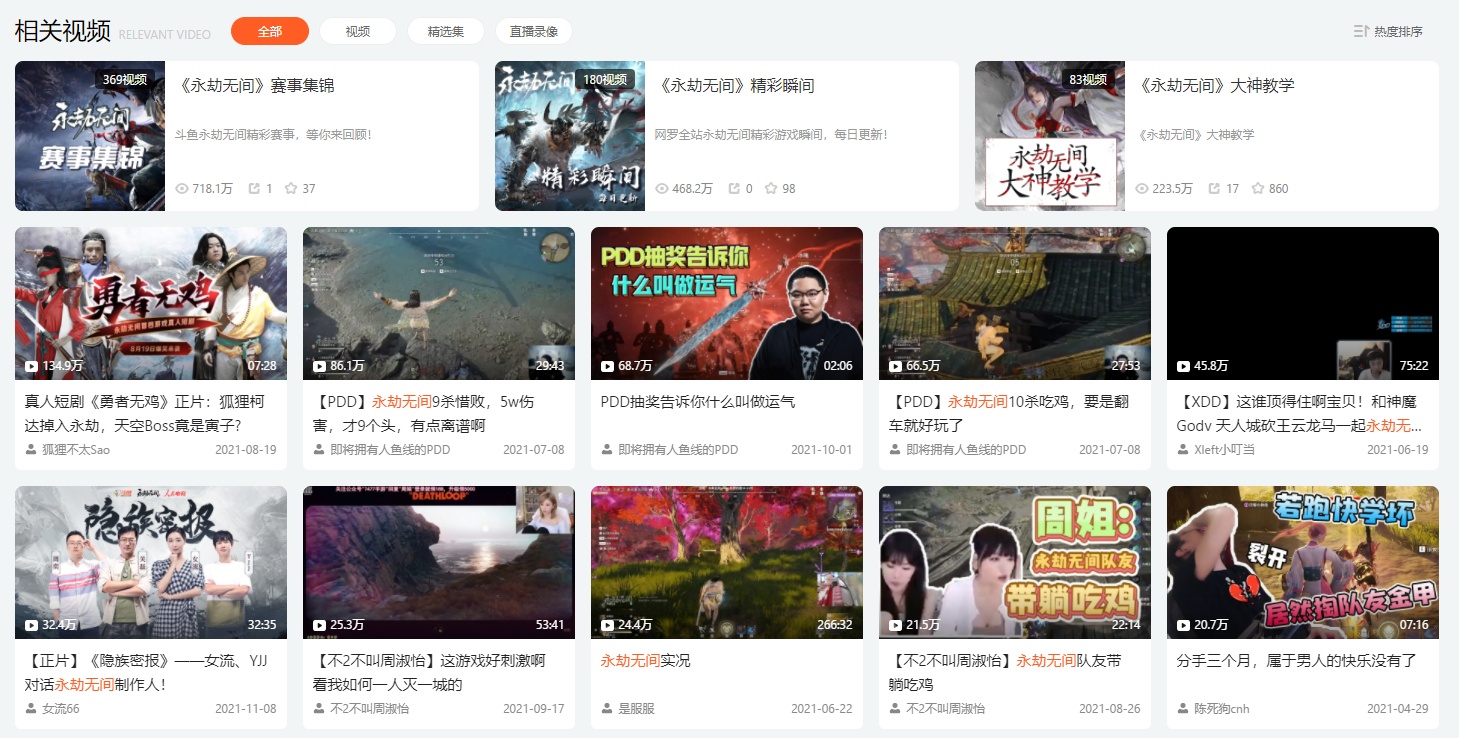1459x738 pixels.
Task: Select the 全部 filter tab
Action: [270, 31]
